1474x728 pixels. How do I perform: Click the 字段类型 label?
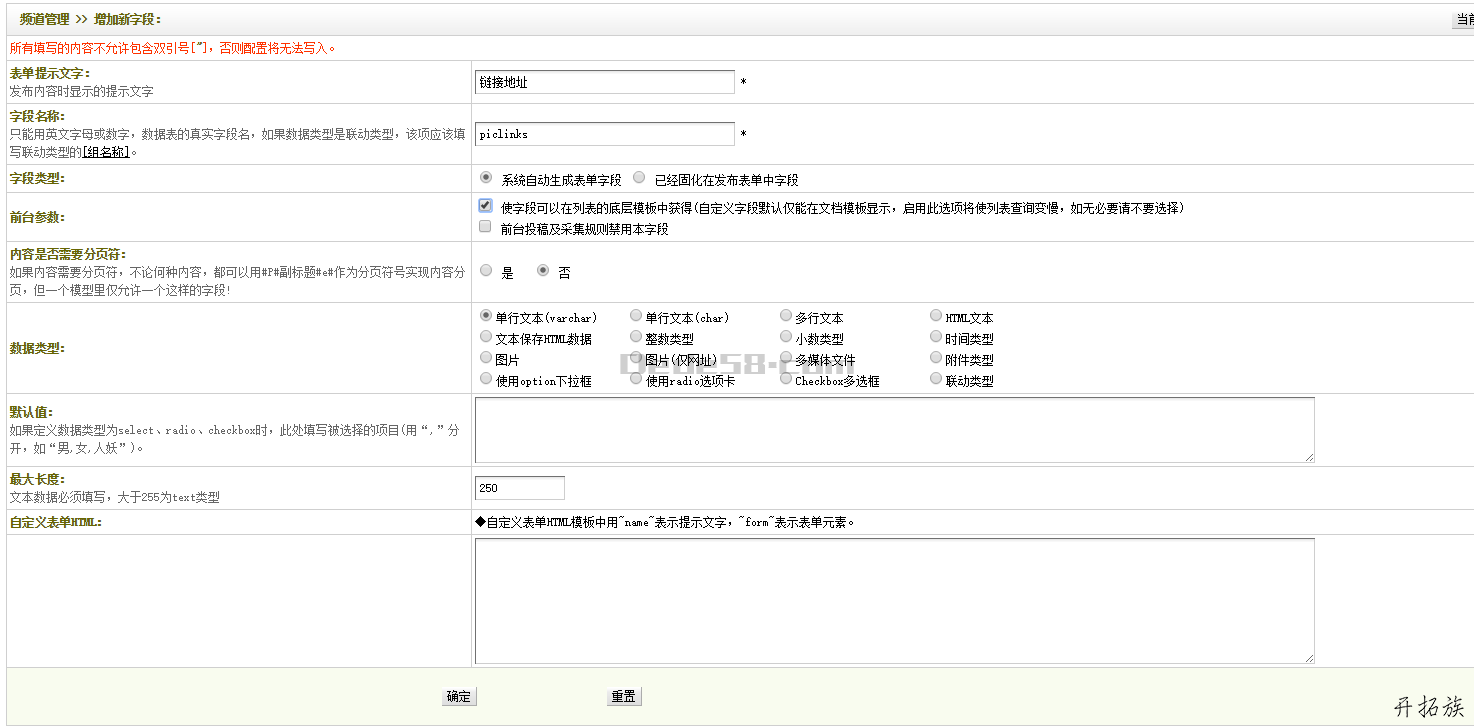(37, 179)
